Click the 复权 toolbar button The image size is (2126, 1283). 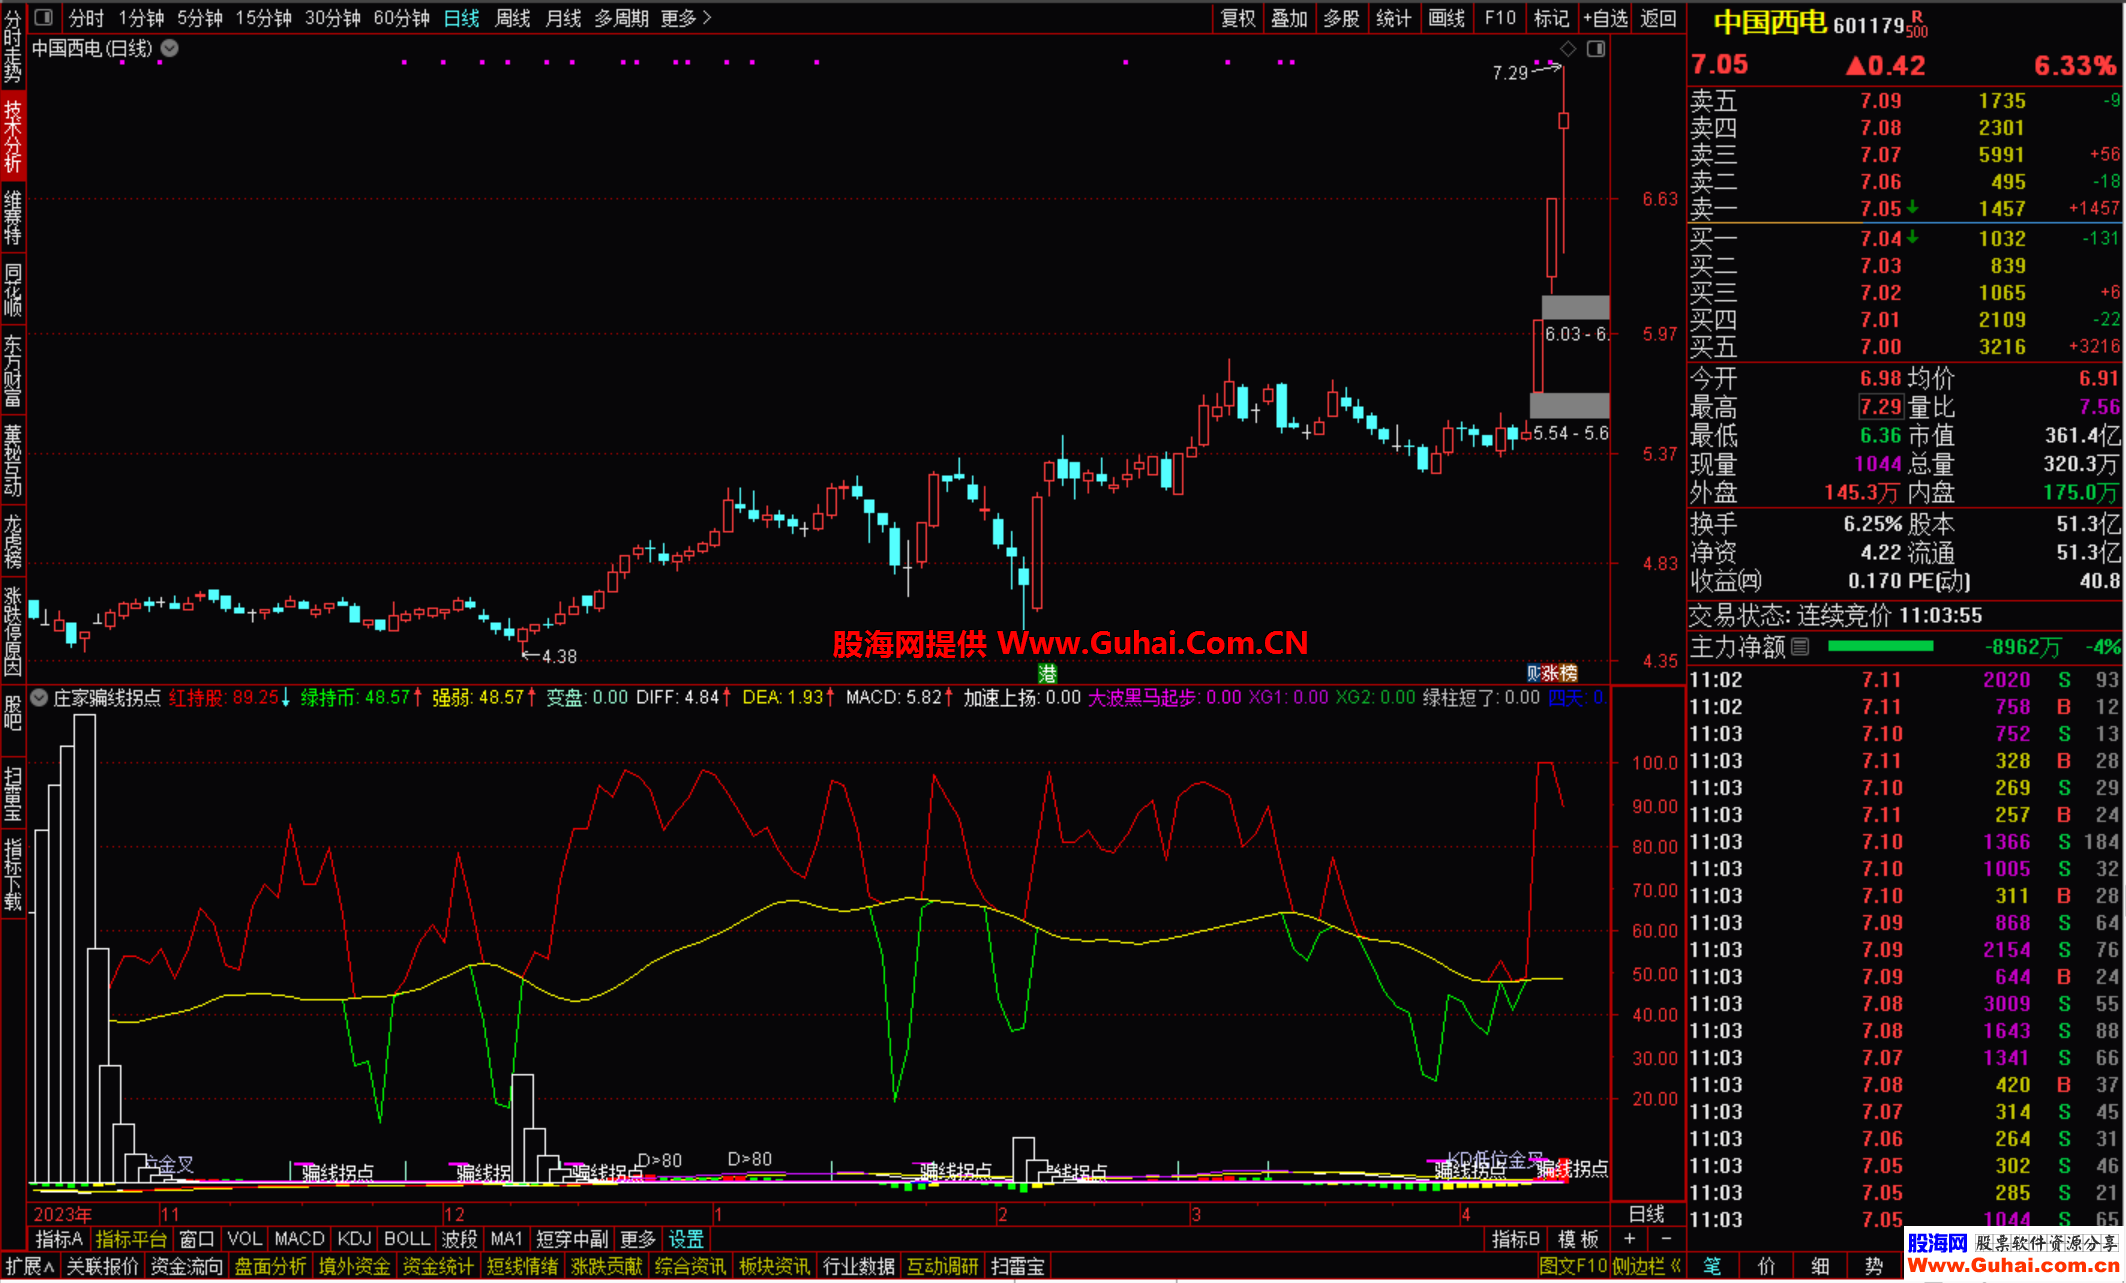tap(1238, 18)
